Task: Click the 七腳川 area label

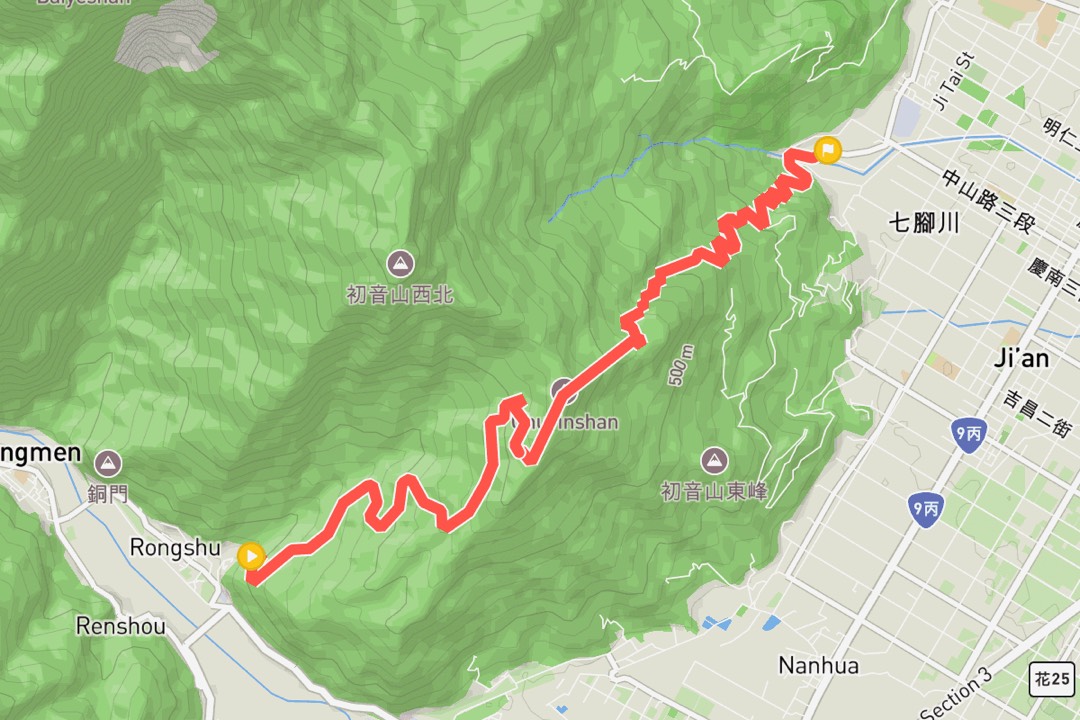Action: tap(924, 223)
